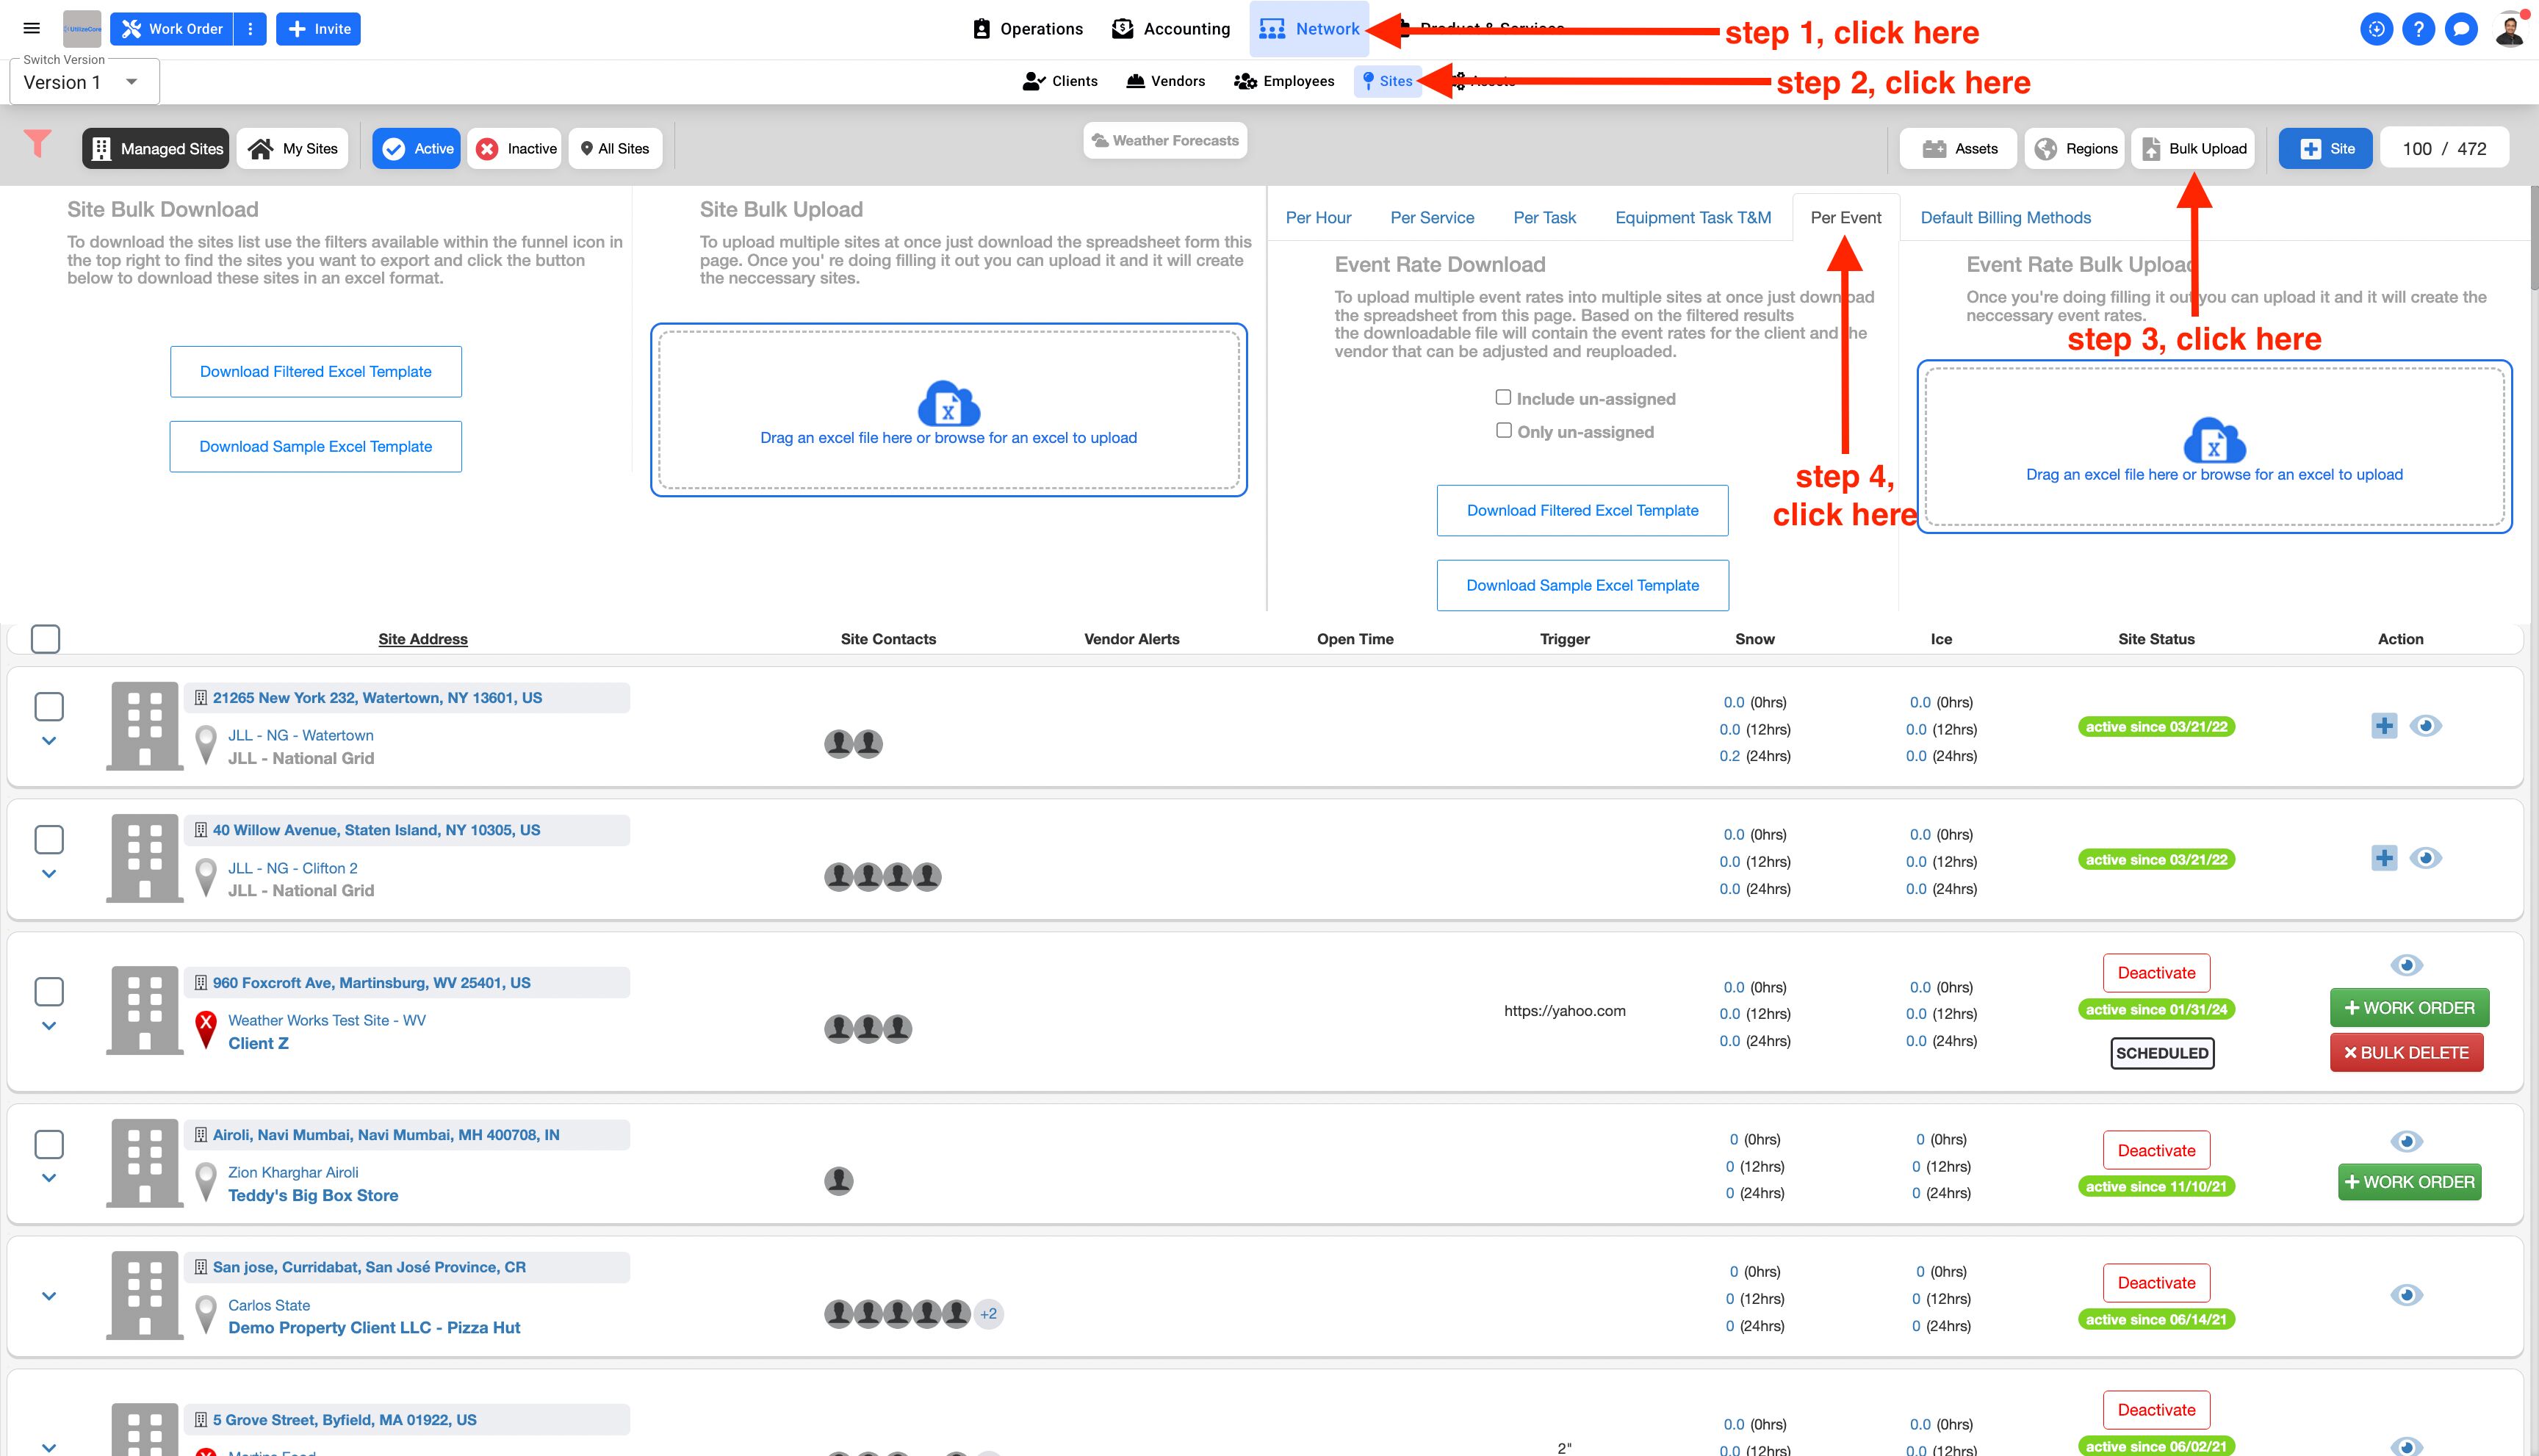Open the Vendors submenu item
Image resolution: width=2539 pixels, height=1456 pixels.
(x=1166, y=81)
